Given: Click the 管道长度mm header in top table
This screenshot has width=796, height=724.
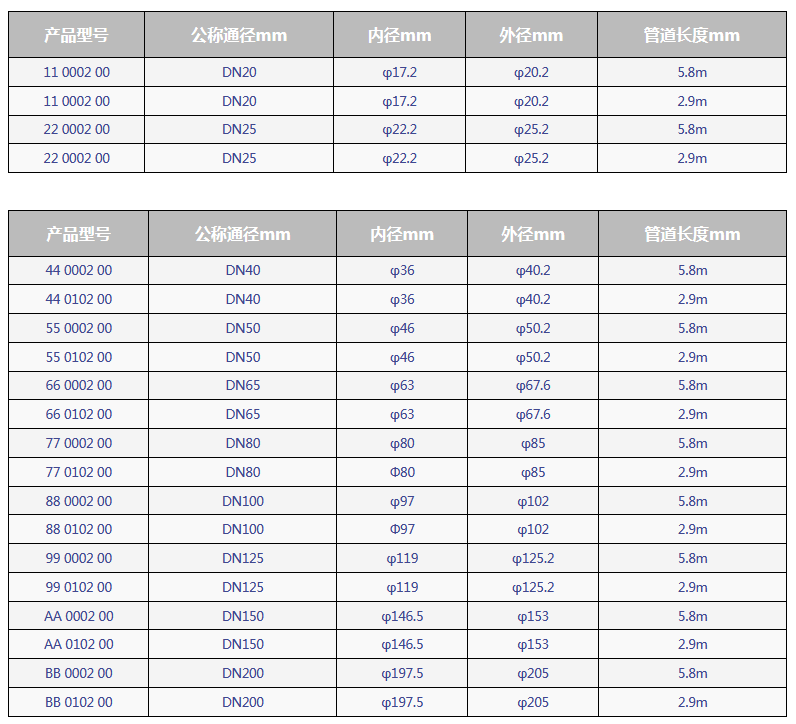Looking at the screenshot, I should pos(692,35).
